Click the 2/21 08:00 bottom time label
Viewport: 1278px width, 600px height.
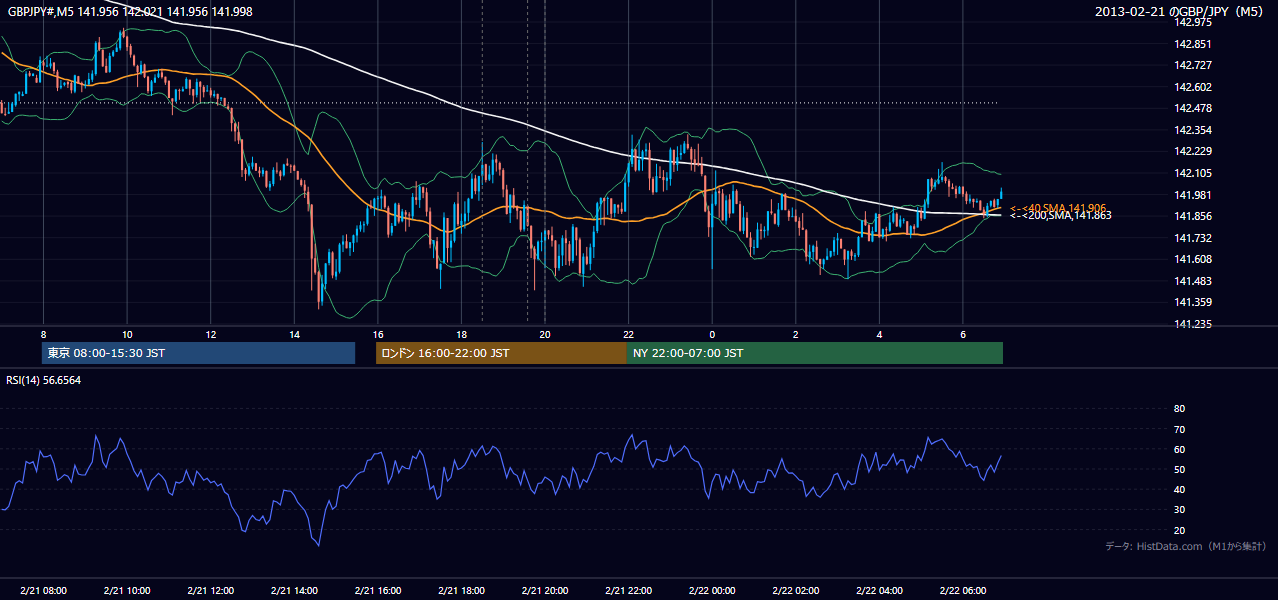(43, 591)
